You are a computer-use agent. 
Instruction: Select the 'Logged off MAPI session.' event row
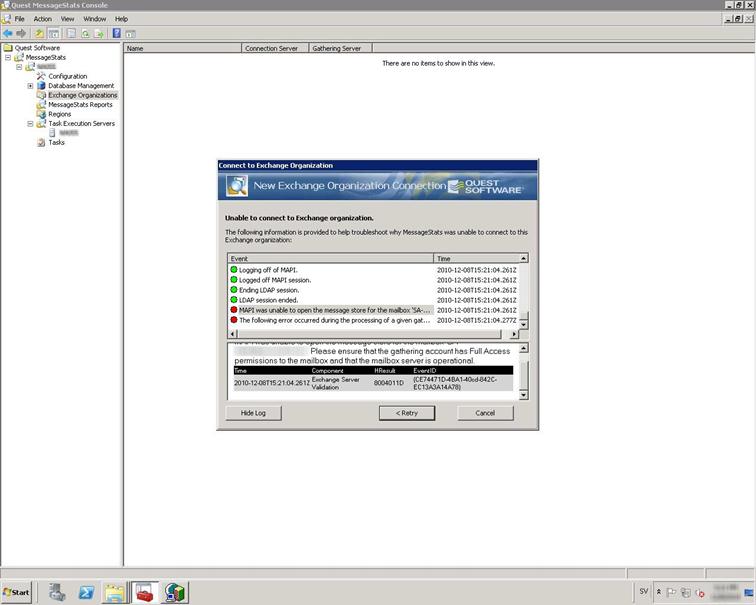tap(374, 280)
